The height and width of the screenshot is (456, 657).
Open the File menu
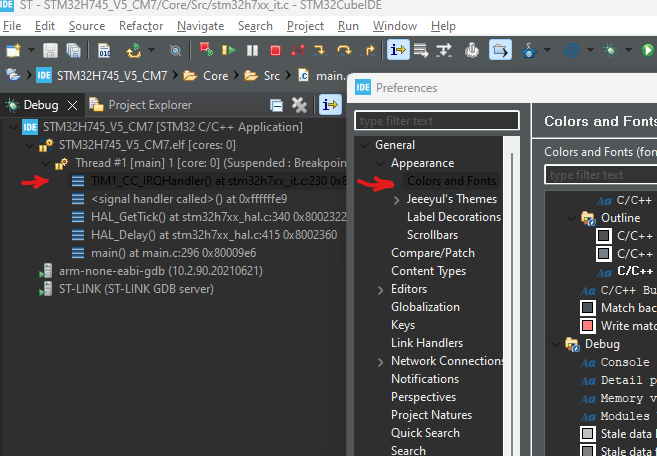coord(12,26)
